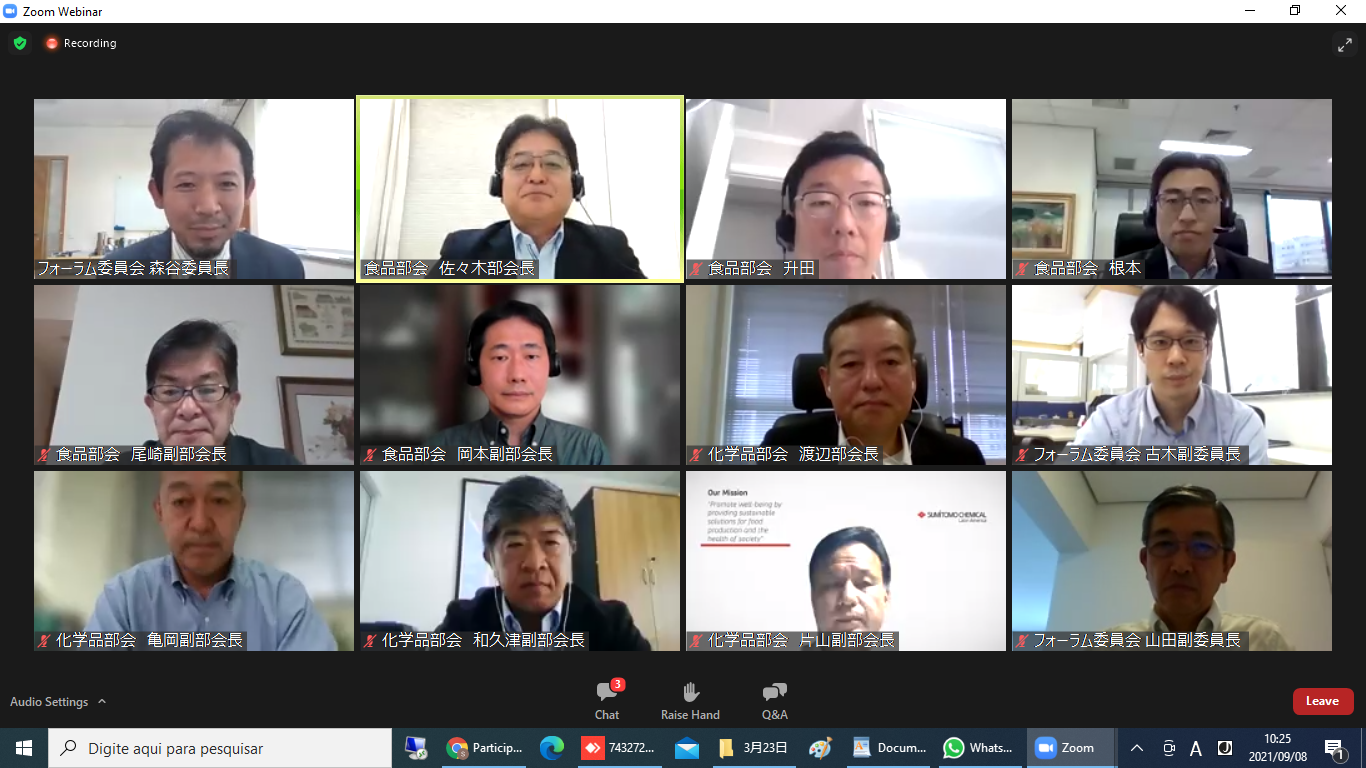Open the Microsoft Edge taskbar icon
This screenshot has height=768, width=1366.
(x=551, y=748)
